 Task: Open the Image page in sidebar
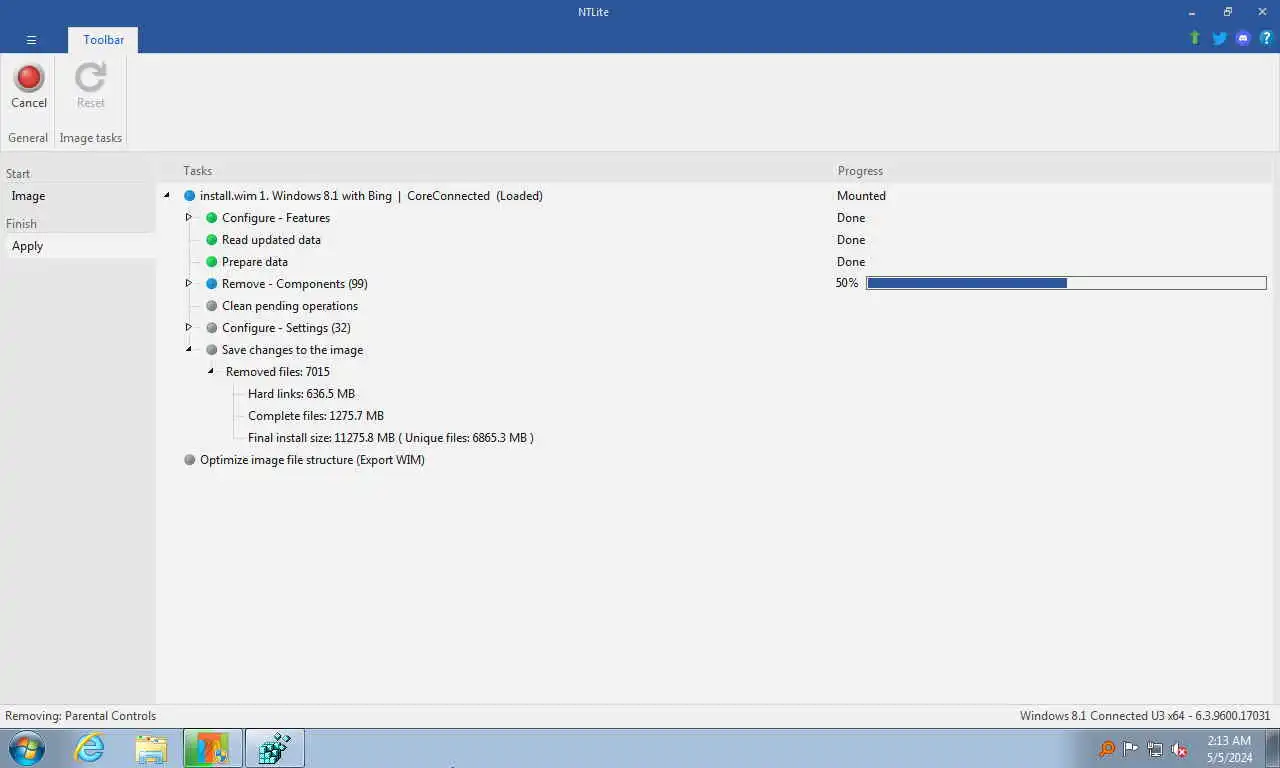point(80,196)
